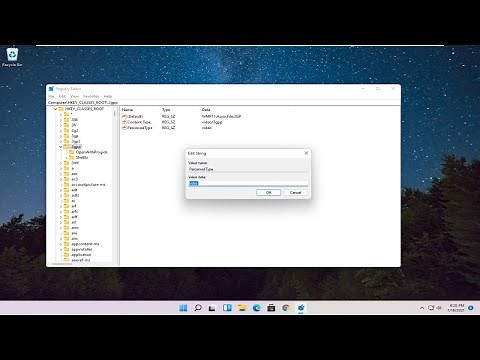
Task: Click the Registry Editor taskbar icon
Action: 301,308
